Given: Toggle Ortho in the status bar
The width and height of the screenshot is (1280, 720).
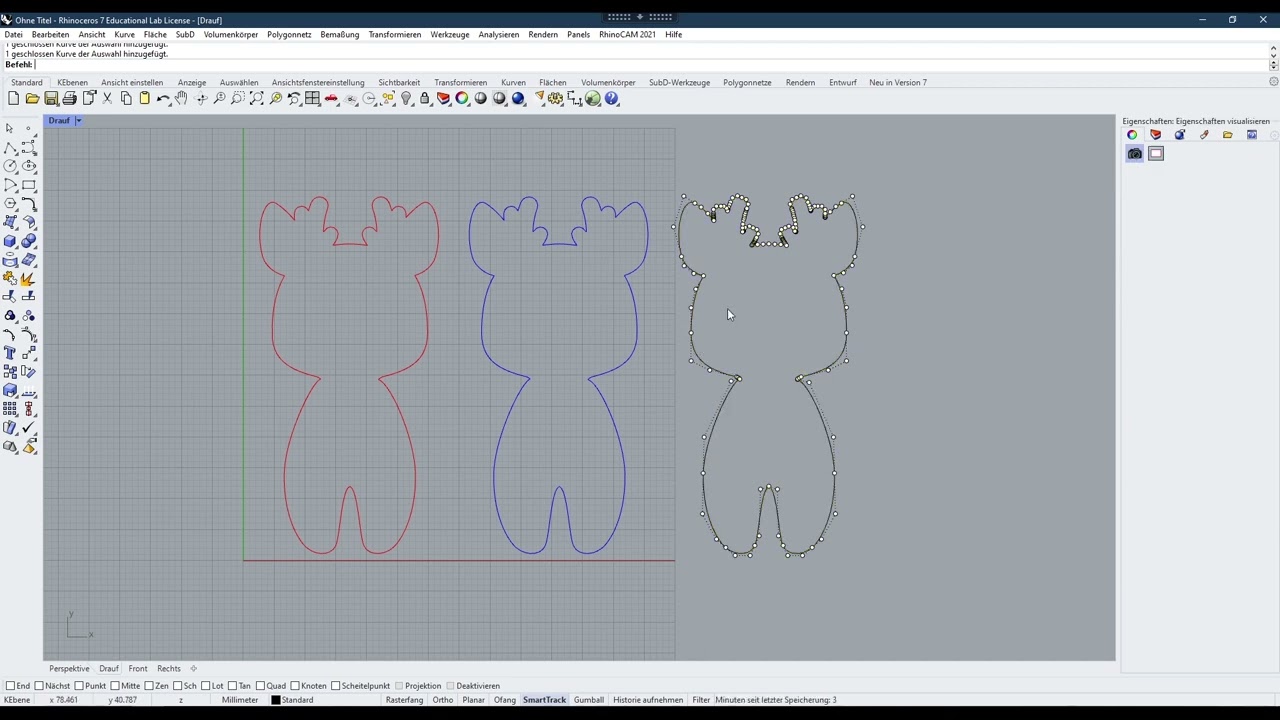Looking at the screenshot, I should click(x=443, y=700).
